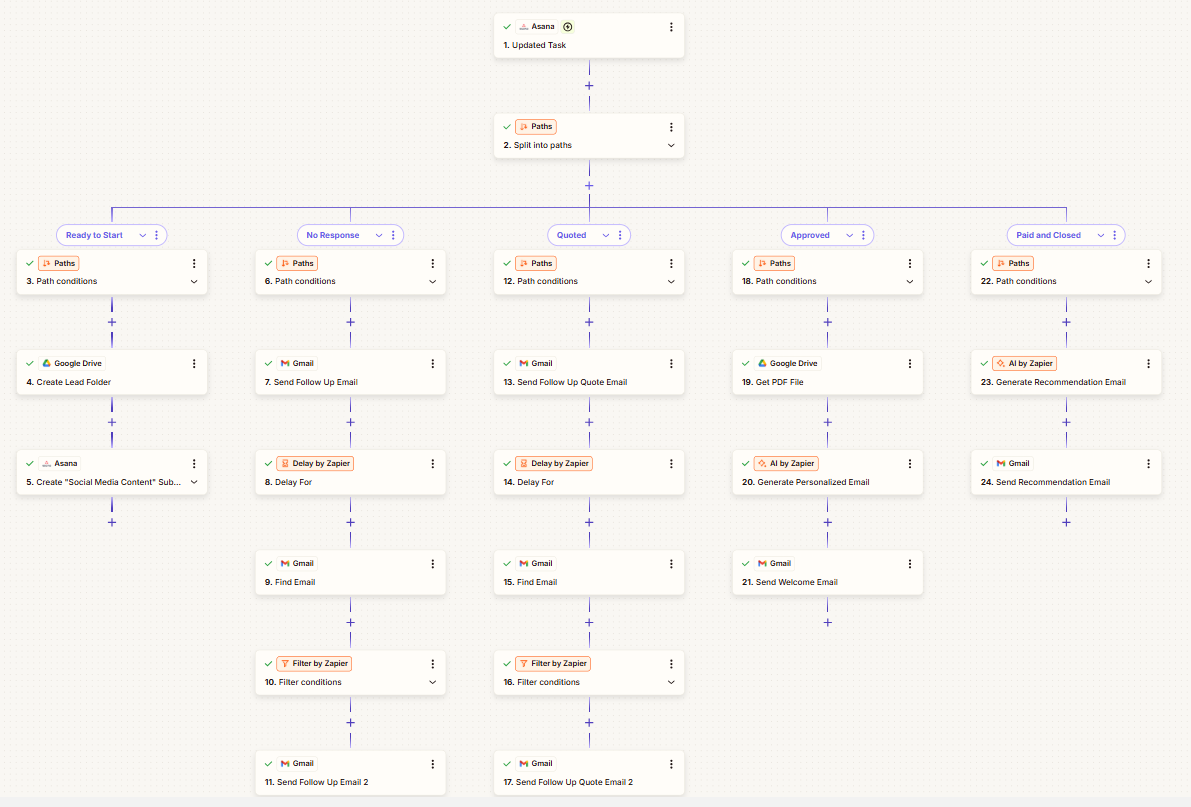Expand step 3 Path conditions chevron
The height and width of the screenshot is (807, 1191).
pos(194,282)
